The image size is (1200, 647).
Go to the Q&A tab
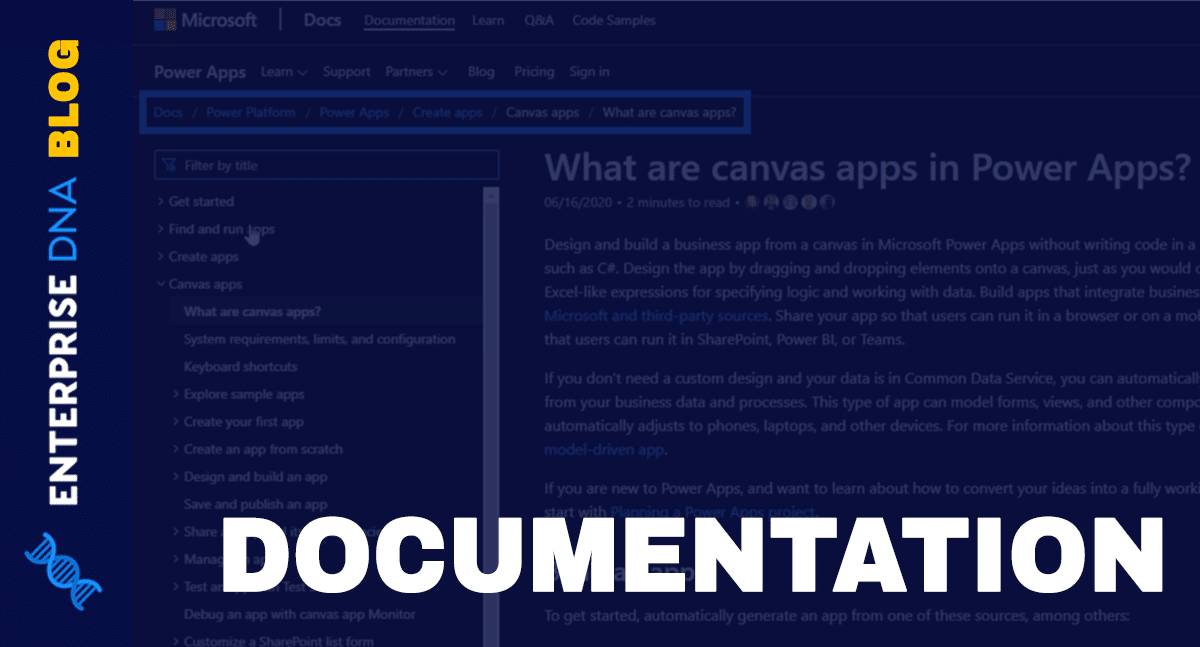pos(540,20)
